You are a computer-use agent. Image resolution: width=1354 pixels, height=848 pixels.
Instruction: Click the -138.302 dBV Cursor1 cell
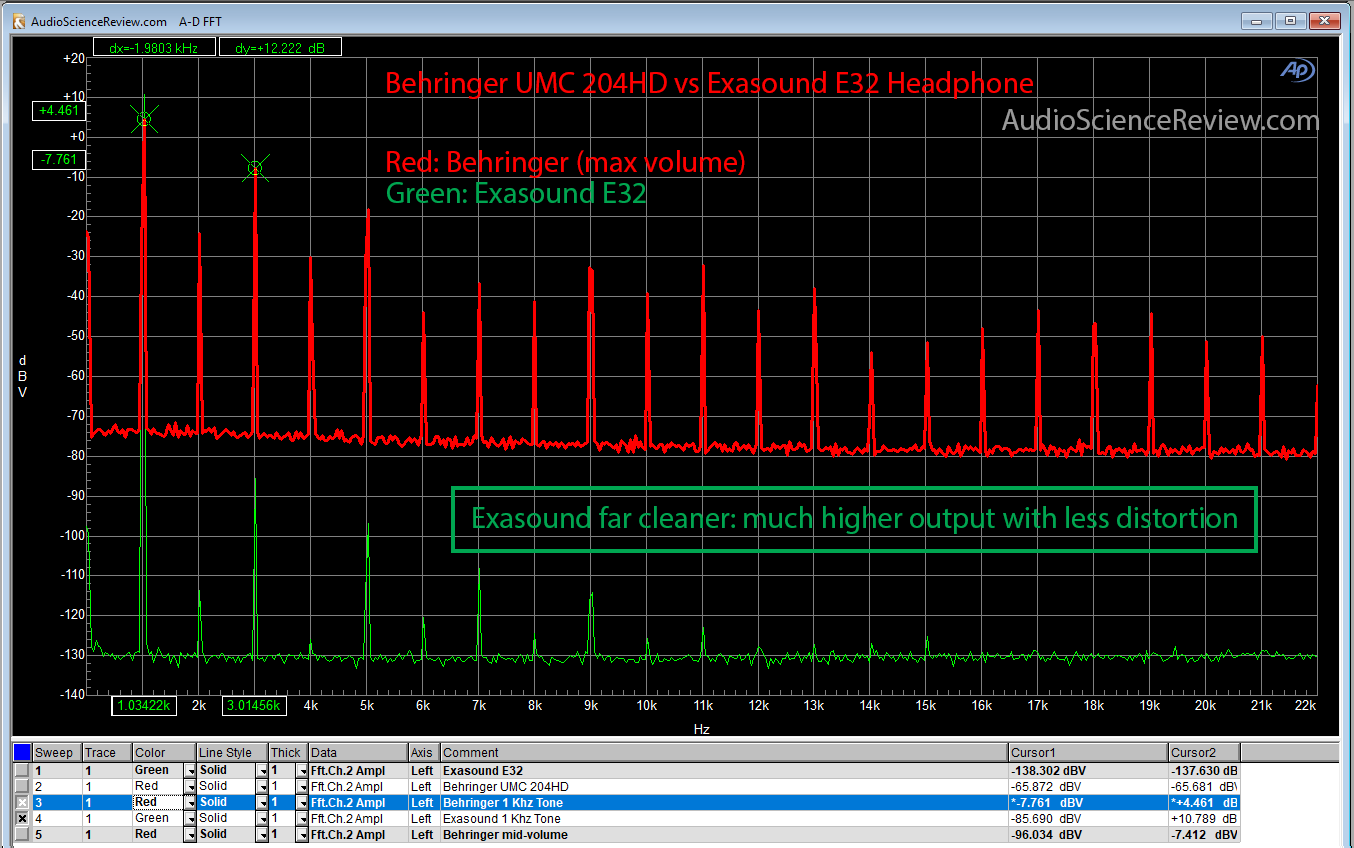pyautogui.click(x=1088, y=771)
